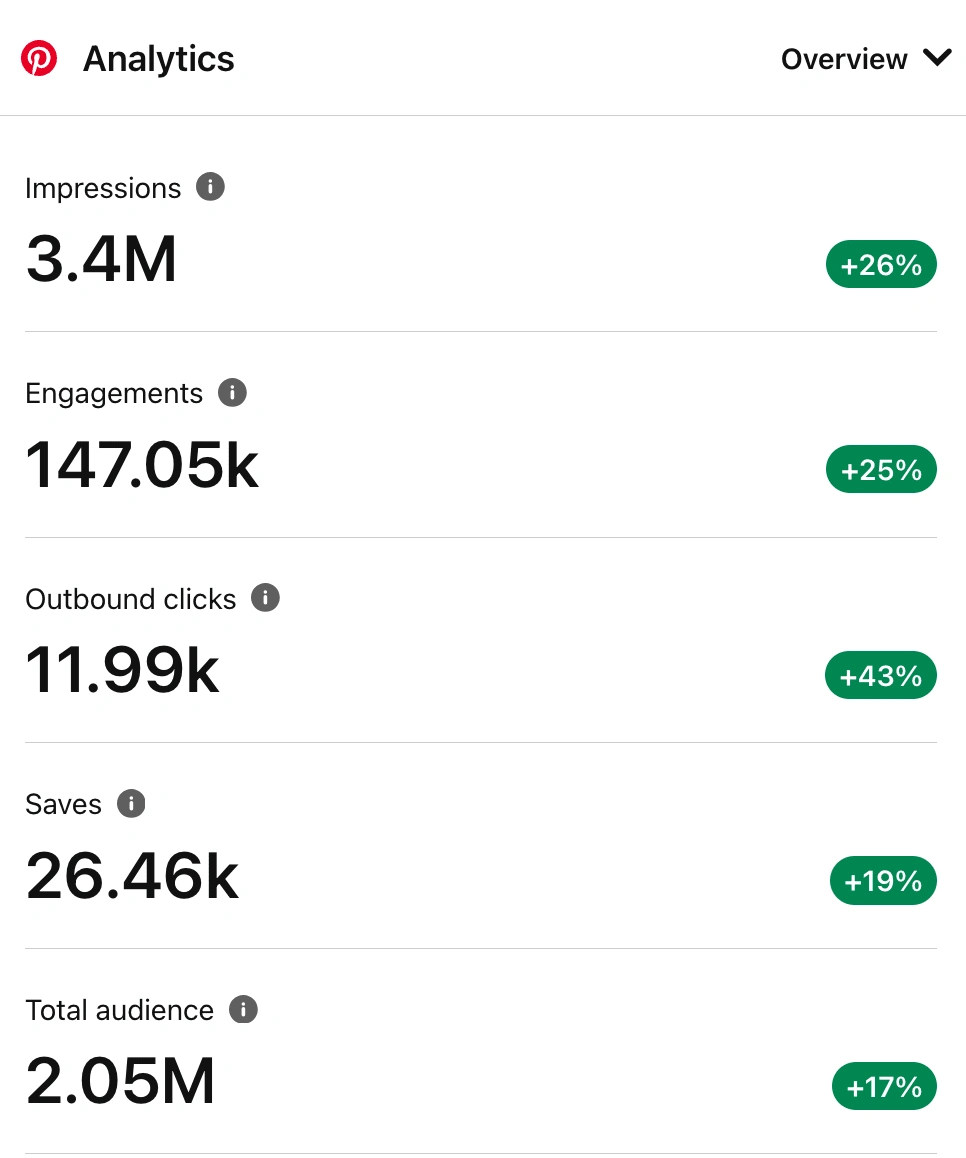Click the 3.4M Impressions value

coord(101,259)
